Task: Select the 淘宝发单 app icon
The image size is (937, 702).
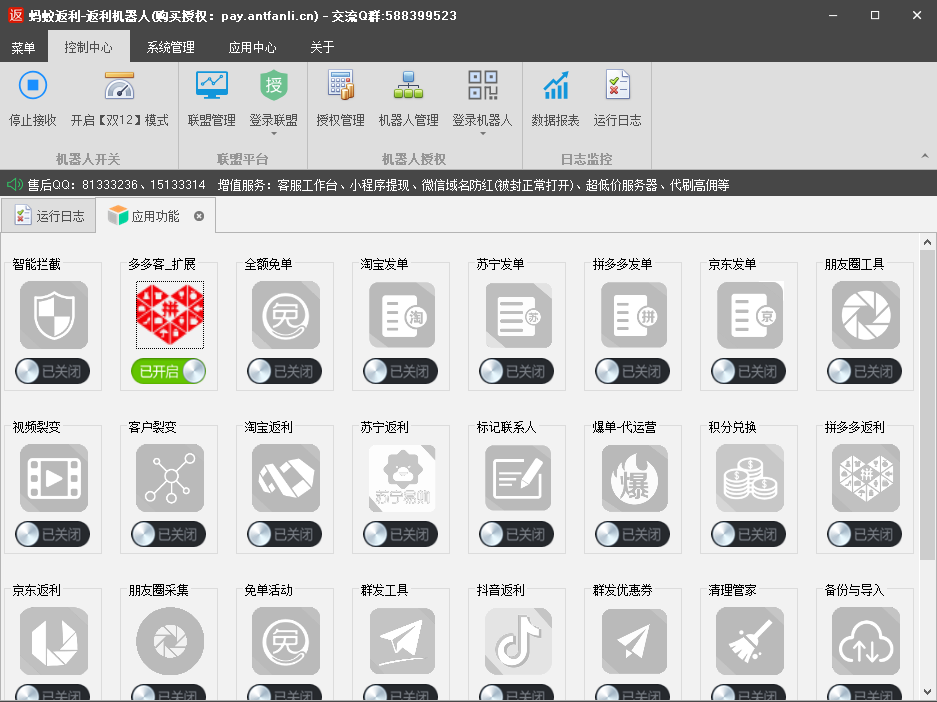Action: click(402, 315)
